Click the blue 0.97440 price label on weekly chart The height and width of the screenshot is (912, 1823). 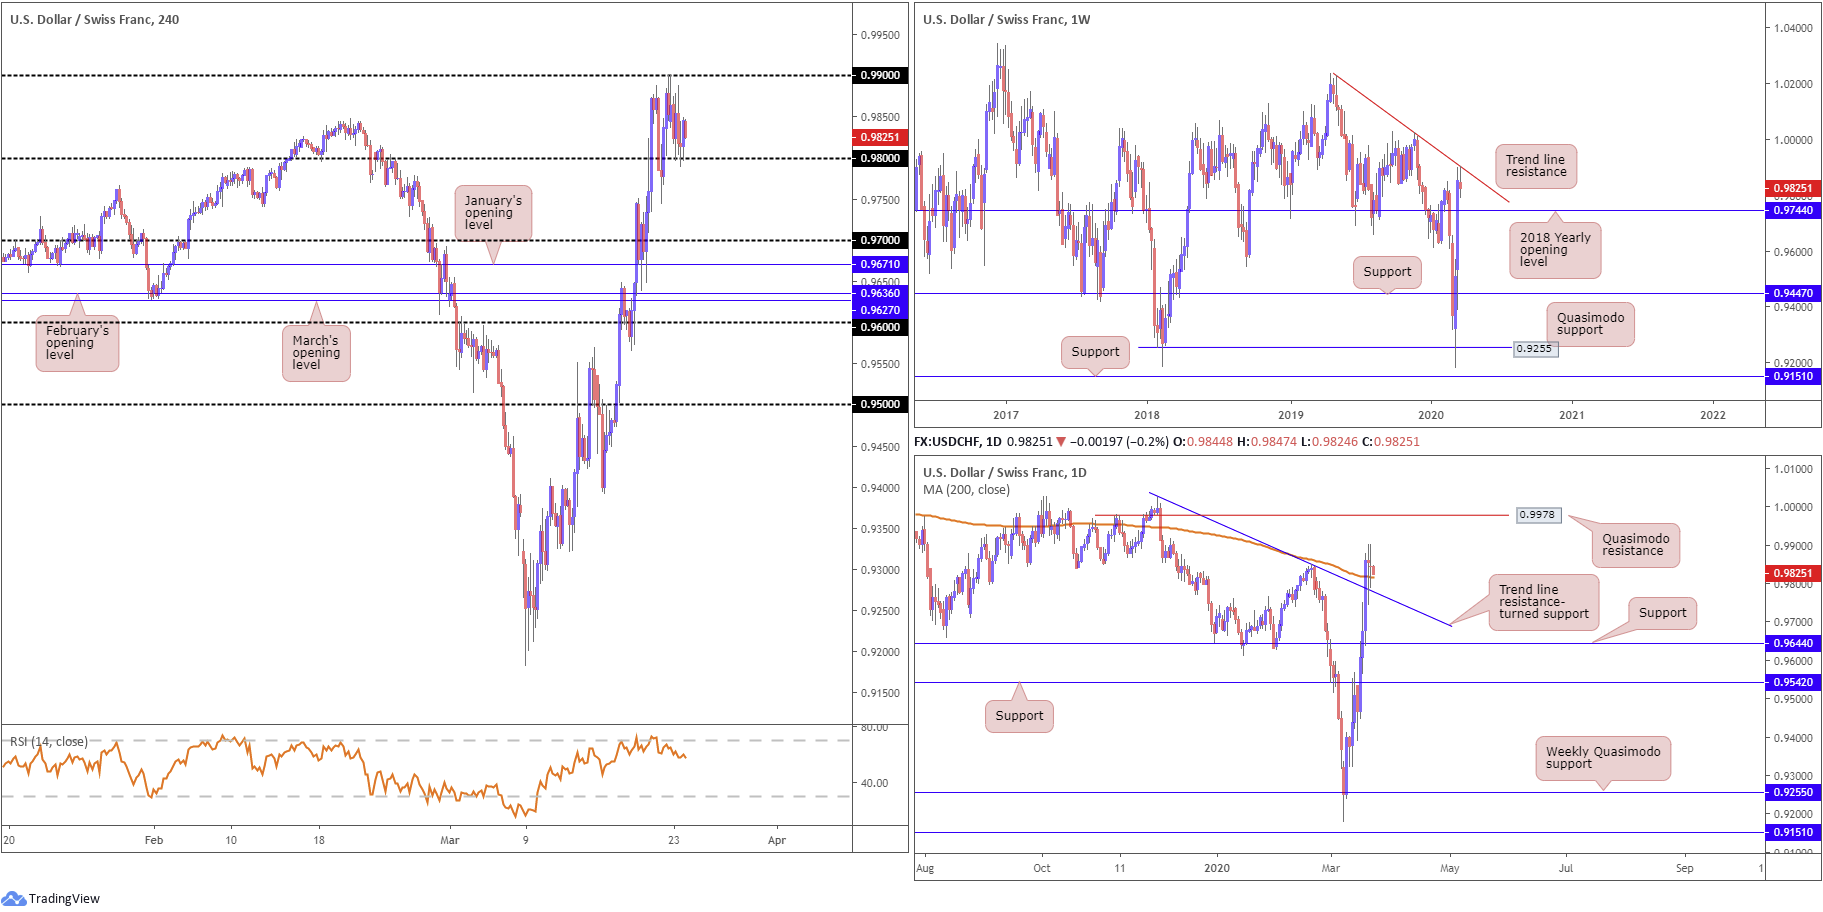coord(1792,210)
